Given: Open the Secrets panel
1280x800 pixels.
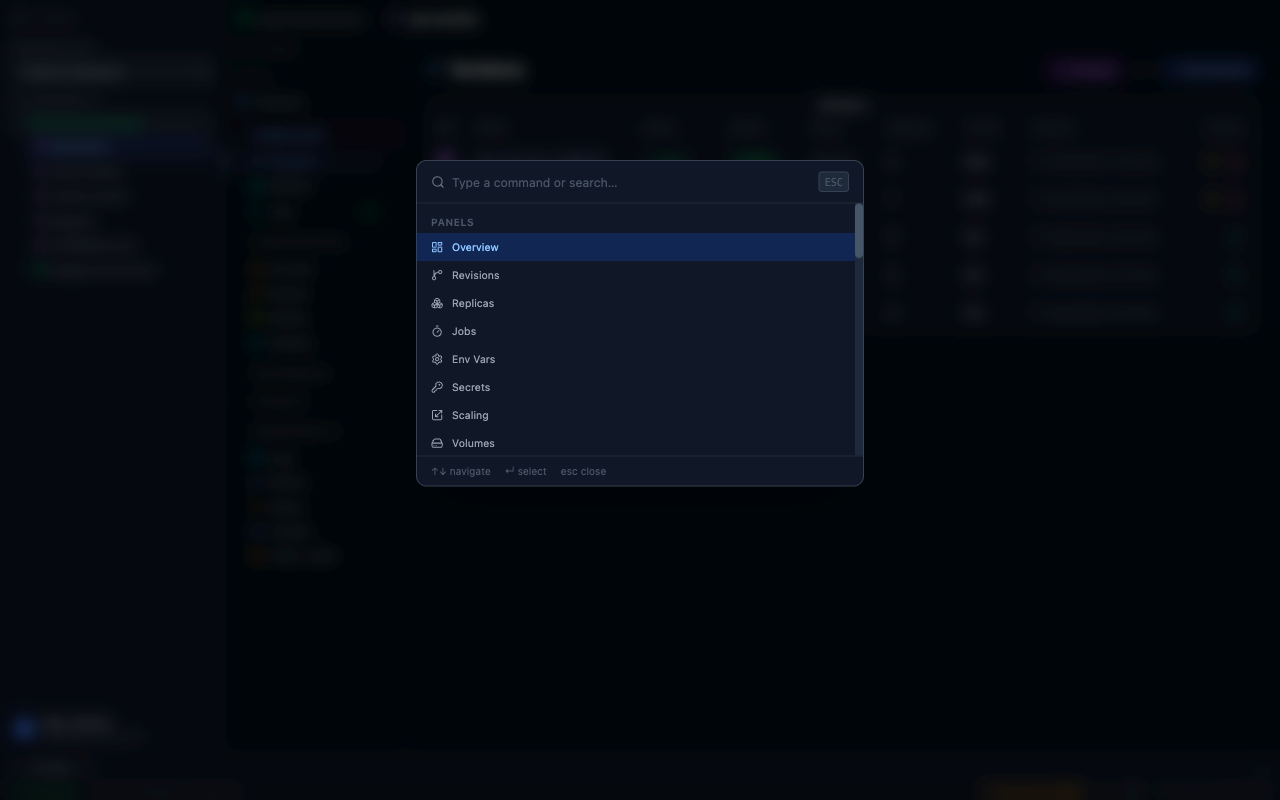Looking at the screenshot, I should 471,386.
